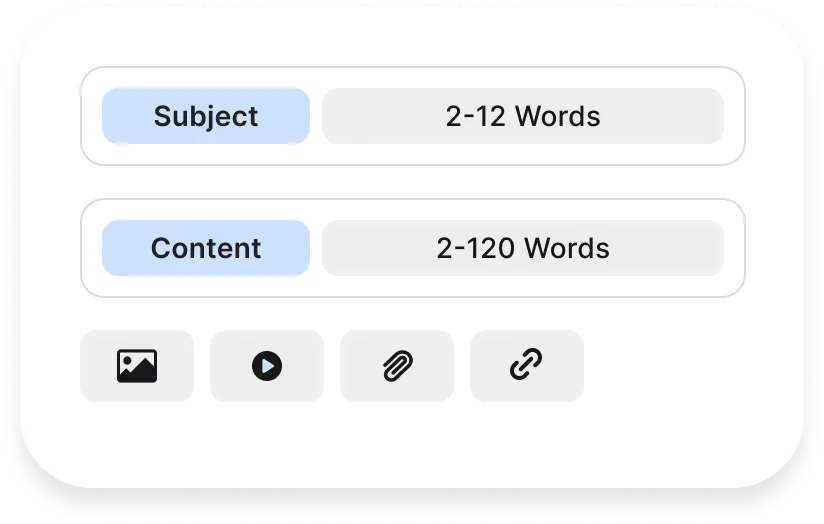Insert a hyperlink using the link button

pos(527,366)
